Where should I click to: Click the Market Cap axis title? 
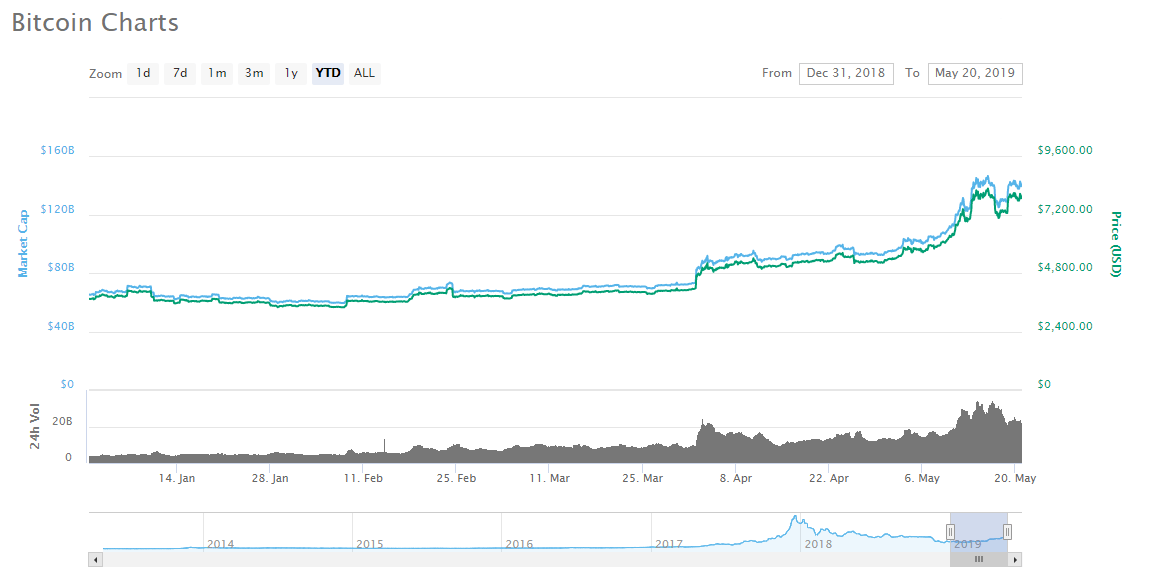click(23, 243)
